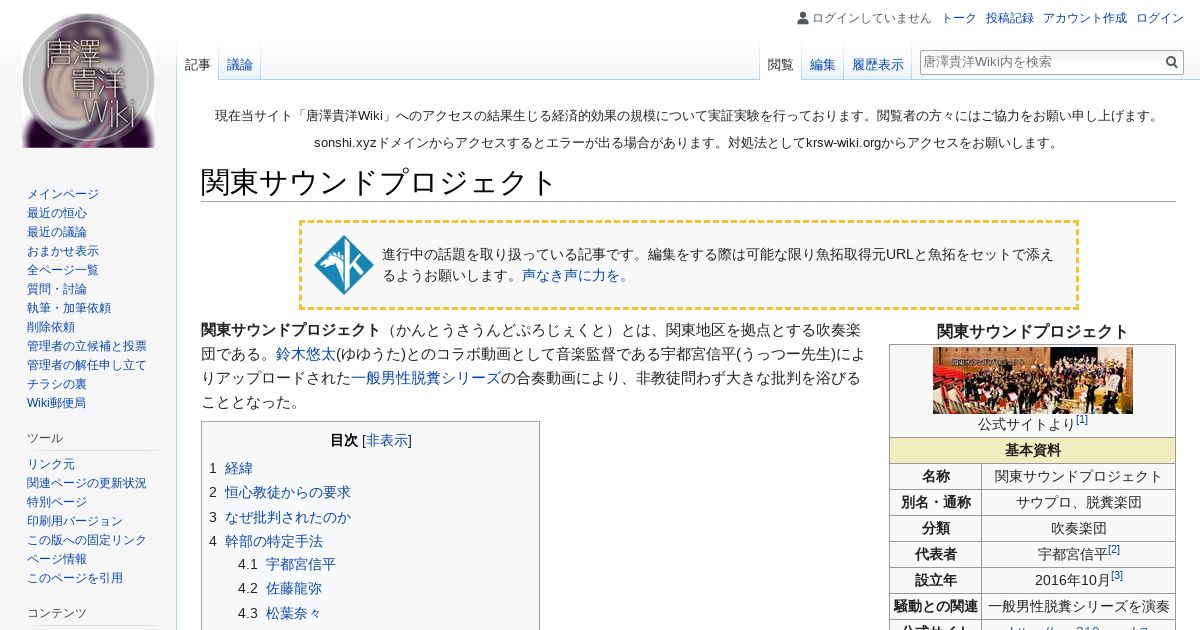Screen dimensions: 1200x630
Task: Go to メインページ in the sidebar
Action: click(x=63, y=194)
